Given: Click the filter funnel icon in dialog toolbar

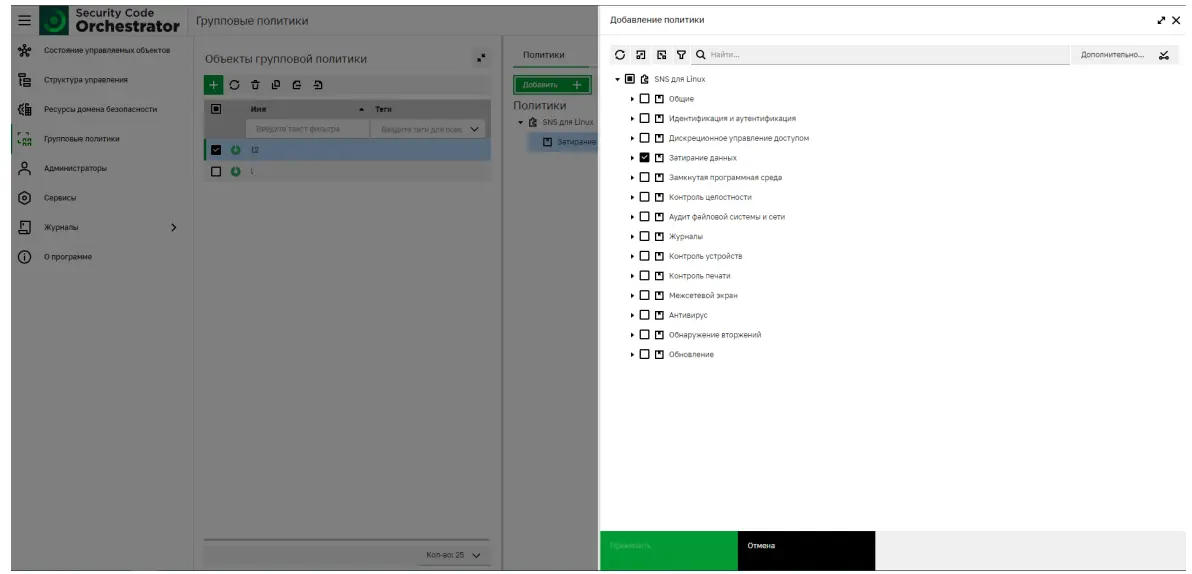Looking at the screenshot, I should coord(681,55).
